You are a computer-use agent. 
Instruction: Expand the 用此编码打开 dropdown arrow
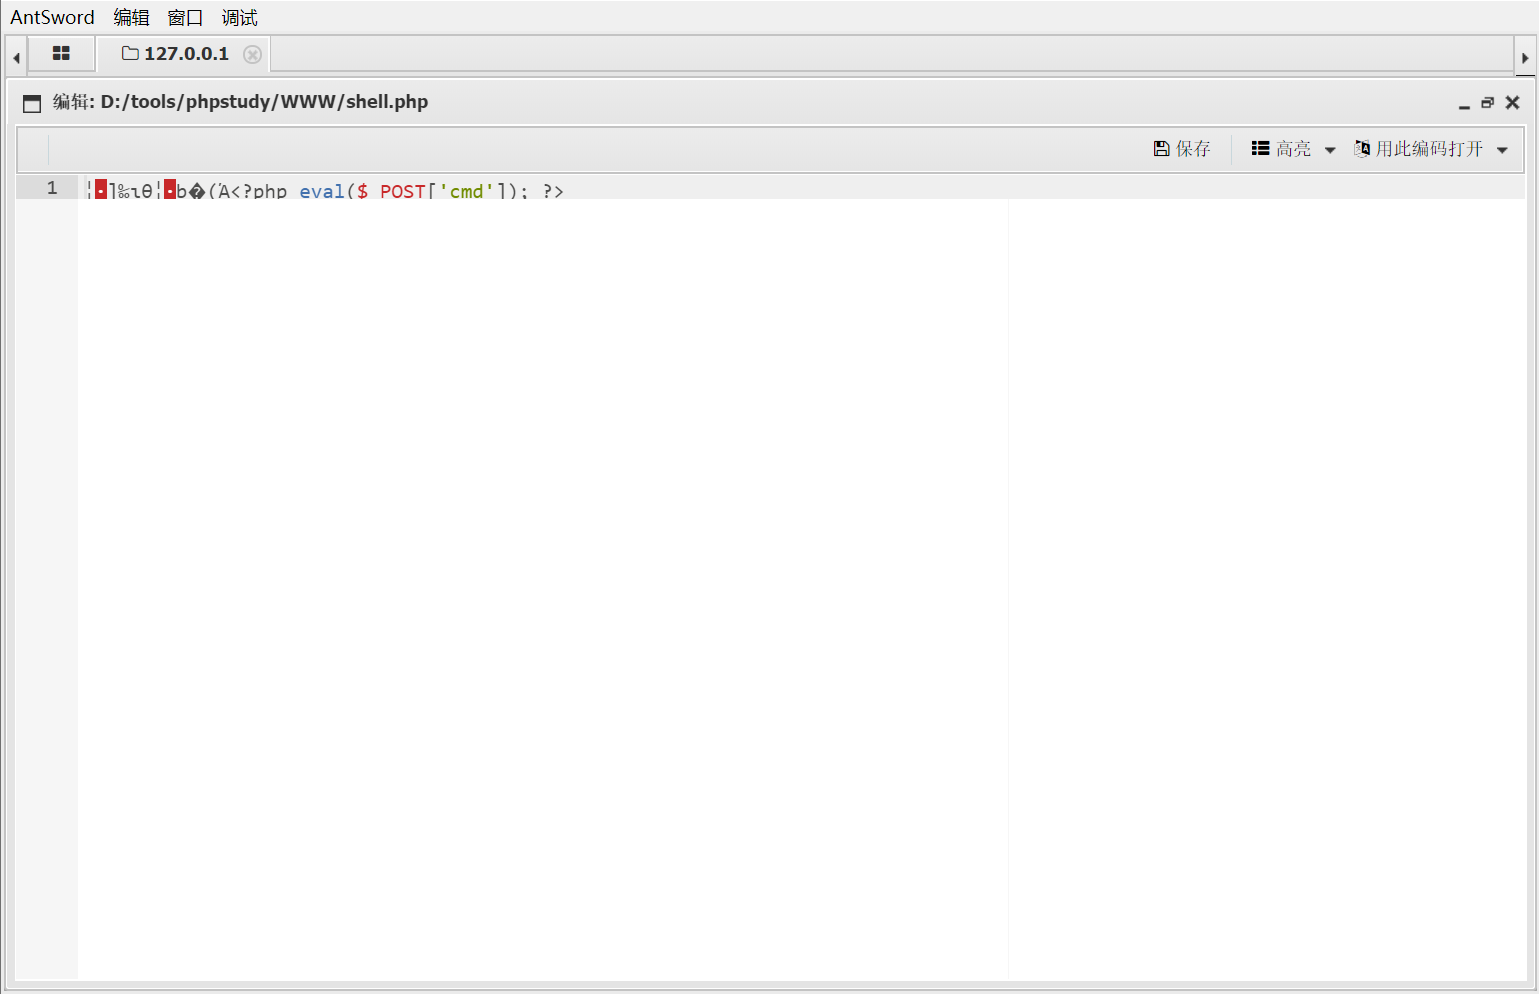[x=1502, y=150]
